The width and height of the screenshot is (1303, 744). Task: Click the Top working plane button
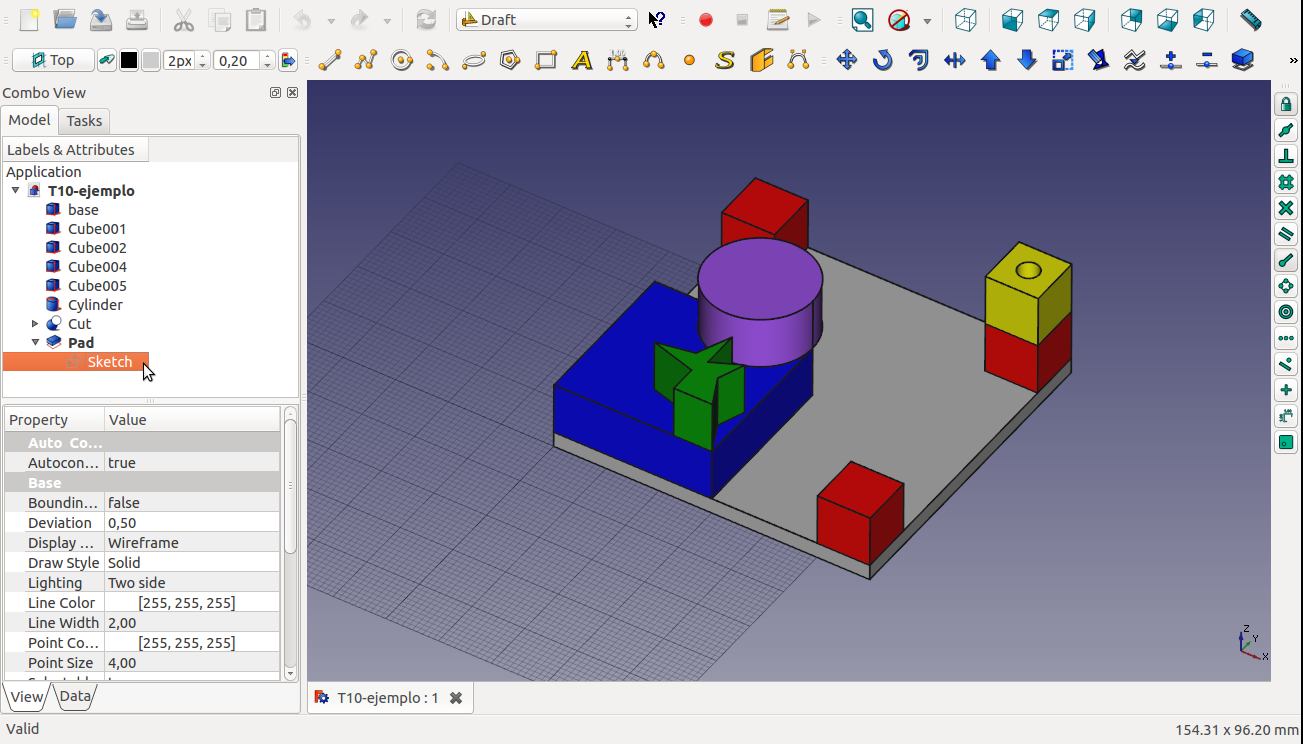tap(53, 61)
